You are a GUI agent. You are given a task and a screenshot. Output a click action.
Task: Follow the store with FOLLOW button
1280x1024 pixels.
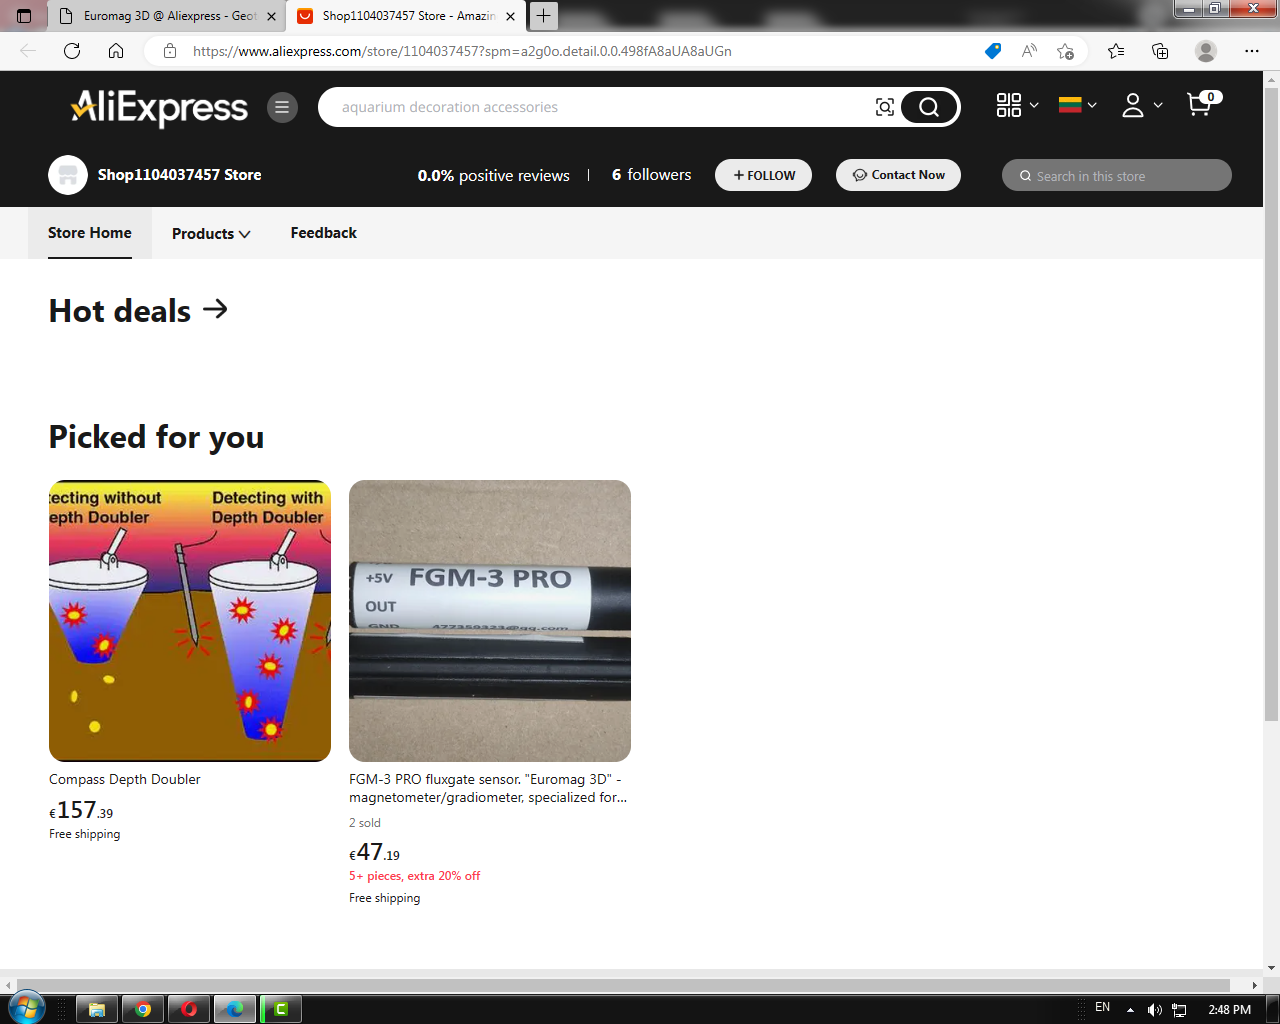[763, 175]
